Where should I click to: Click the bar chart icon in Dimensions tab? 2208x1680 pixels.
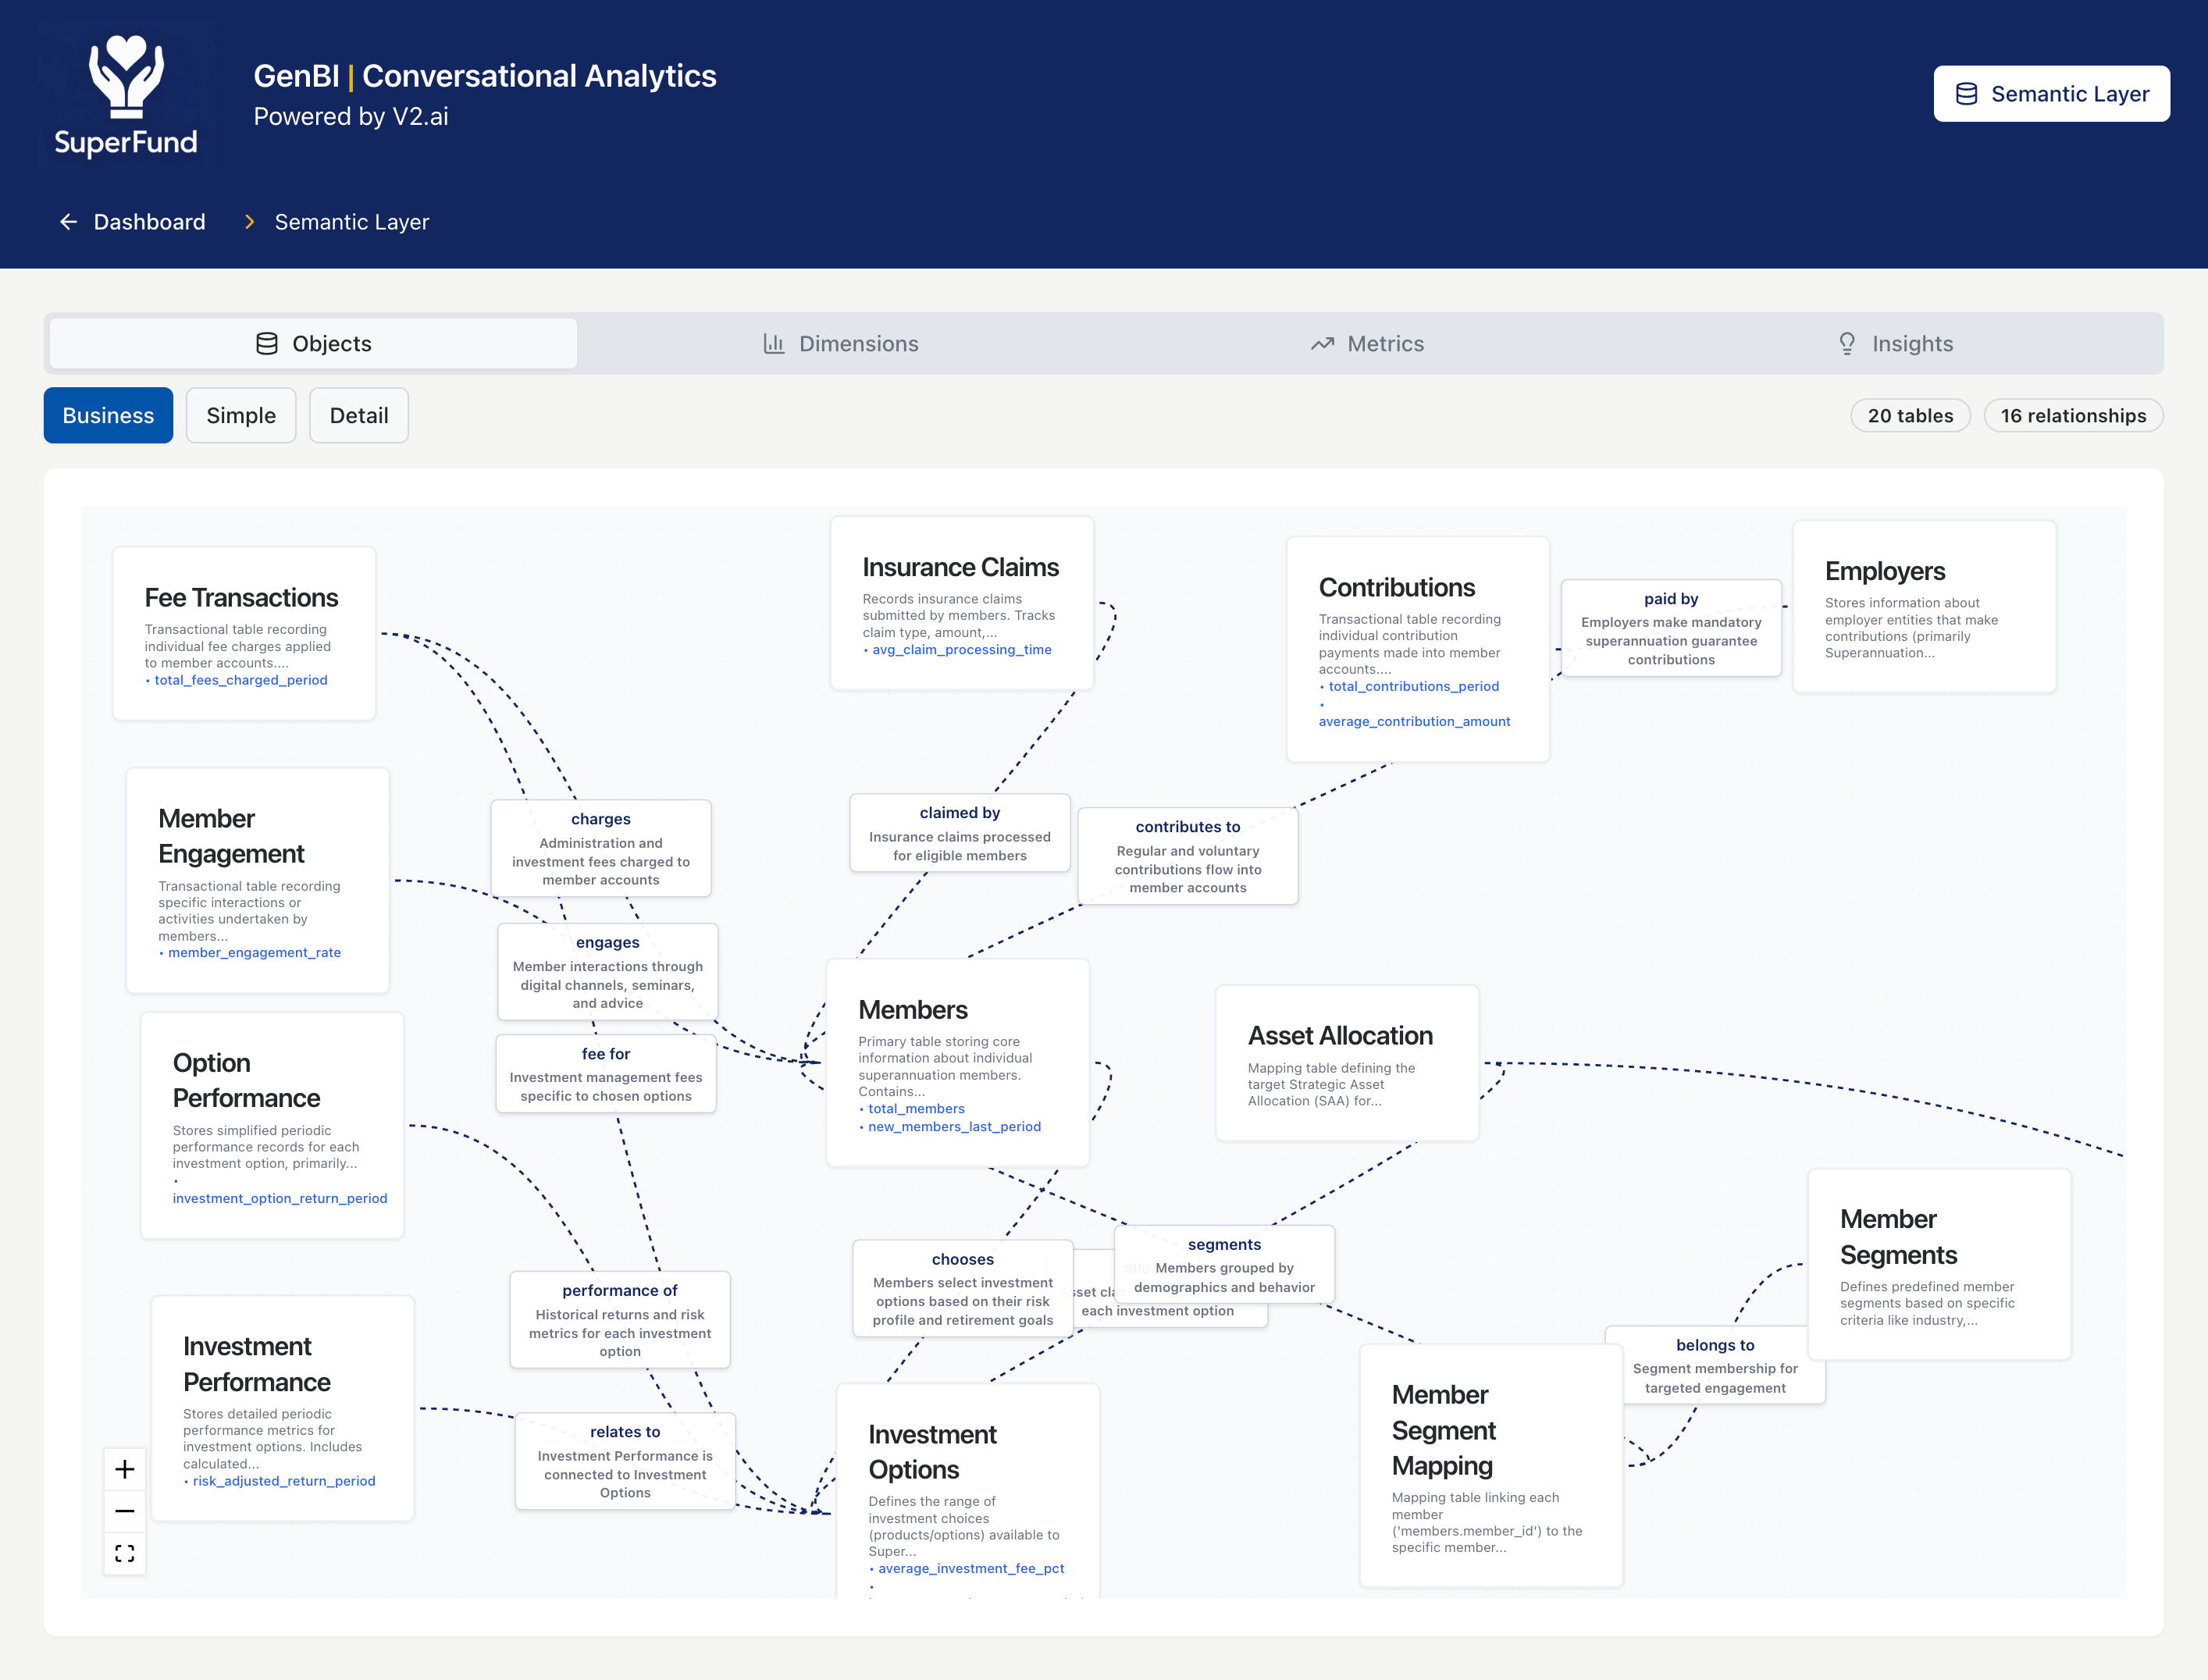pyautogui.click(x=773, y=344)
